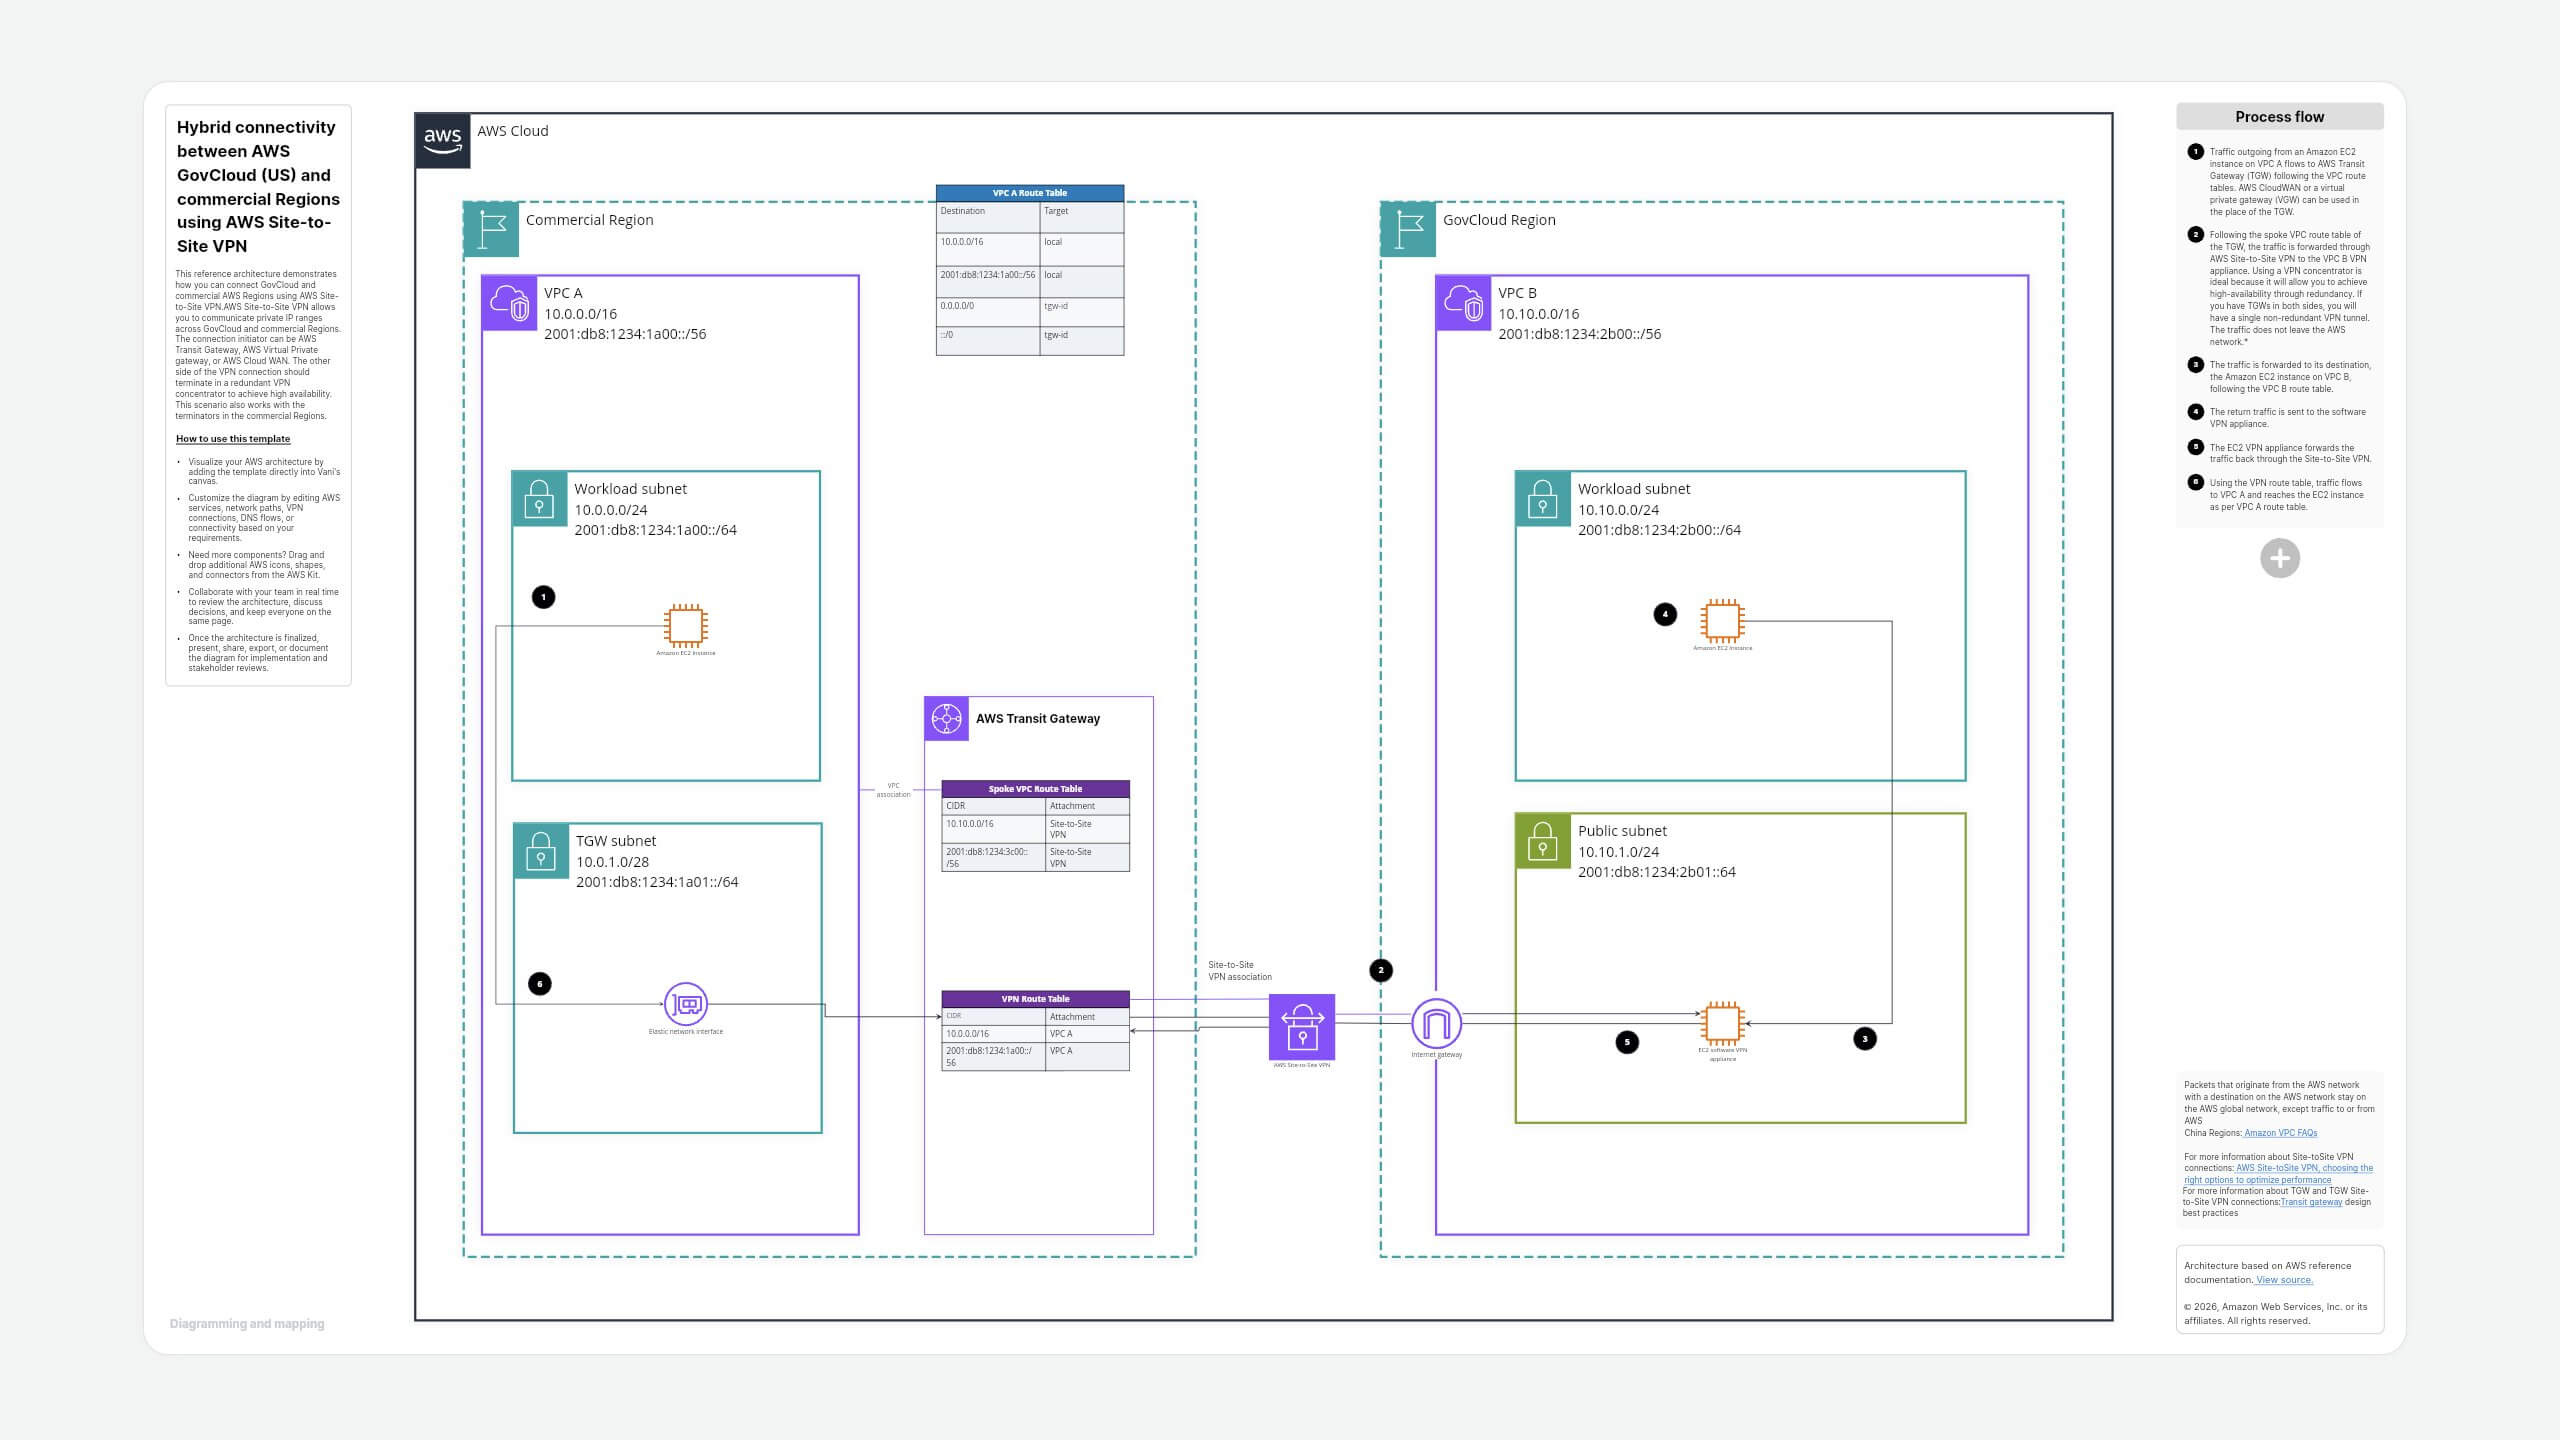
Task: Click the Amazon EC2 instance icon in VPC A
Action: tap(686, 625)
